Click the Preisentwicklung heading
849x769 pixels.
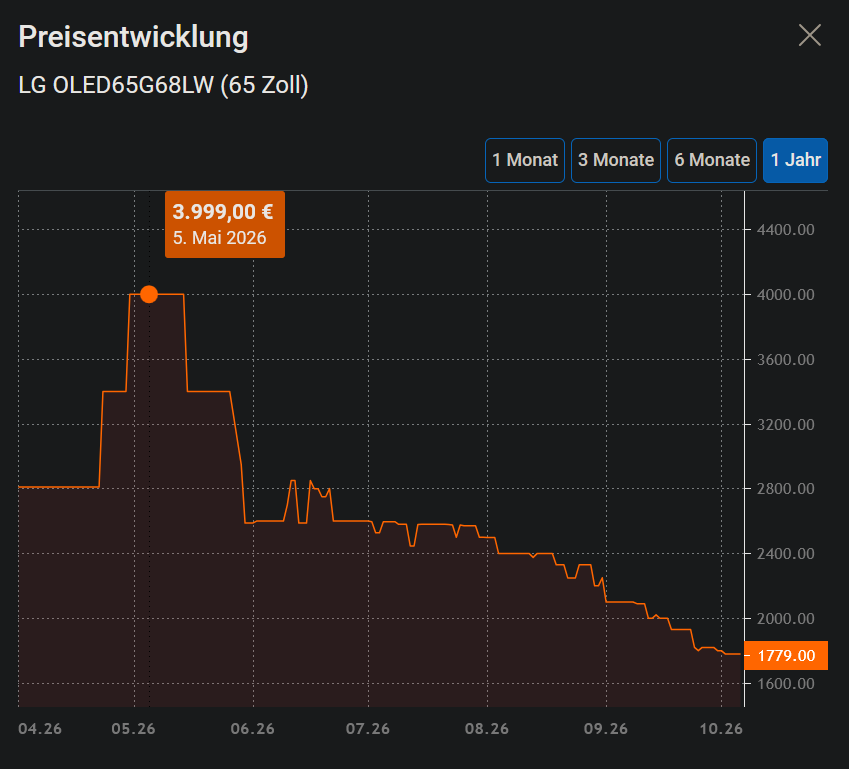tap(133, 37)
